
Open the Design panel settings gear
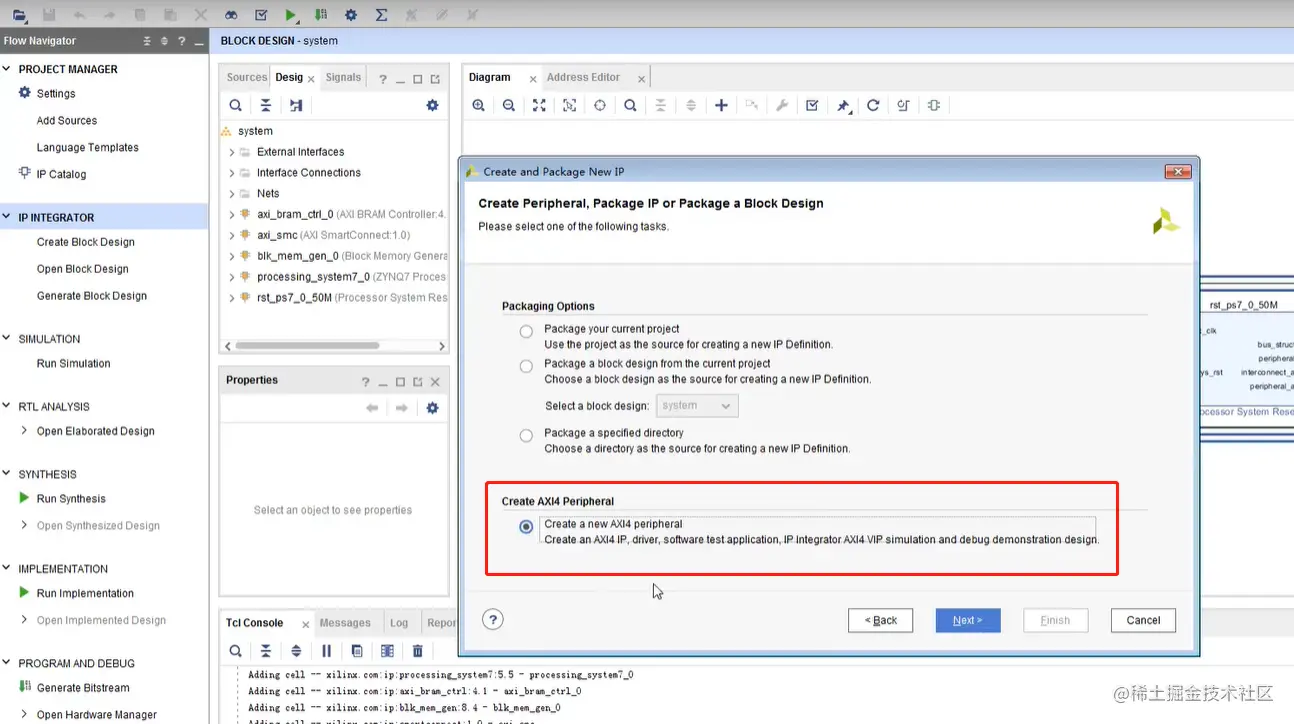coord(432,105)
